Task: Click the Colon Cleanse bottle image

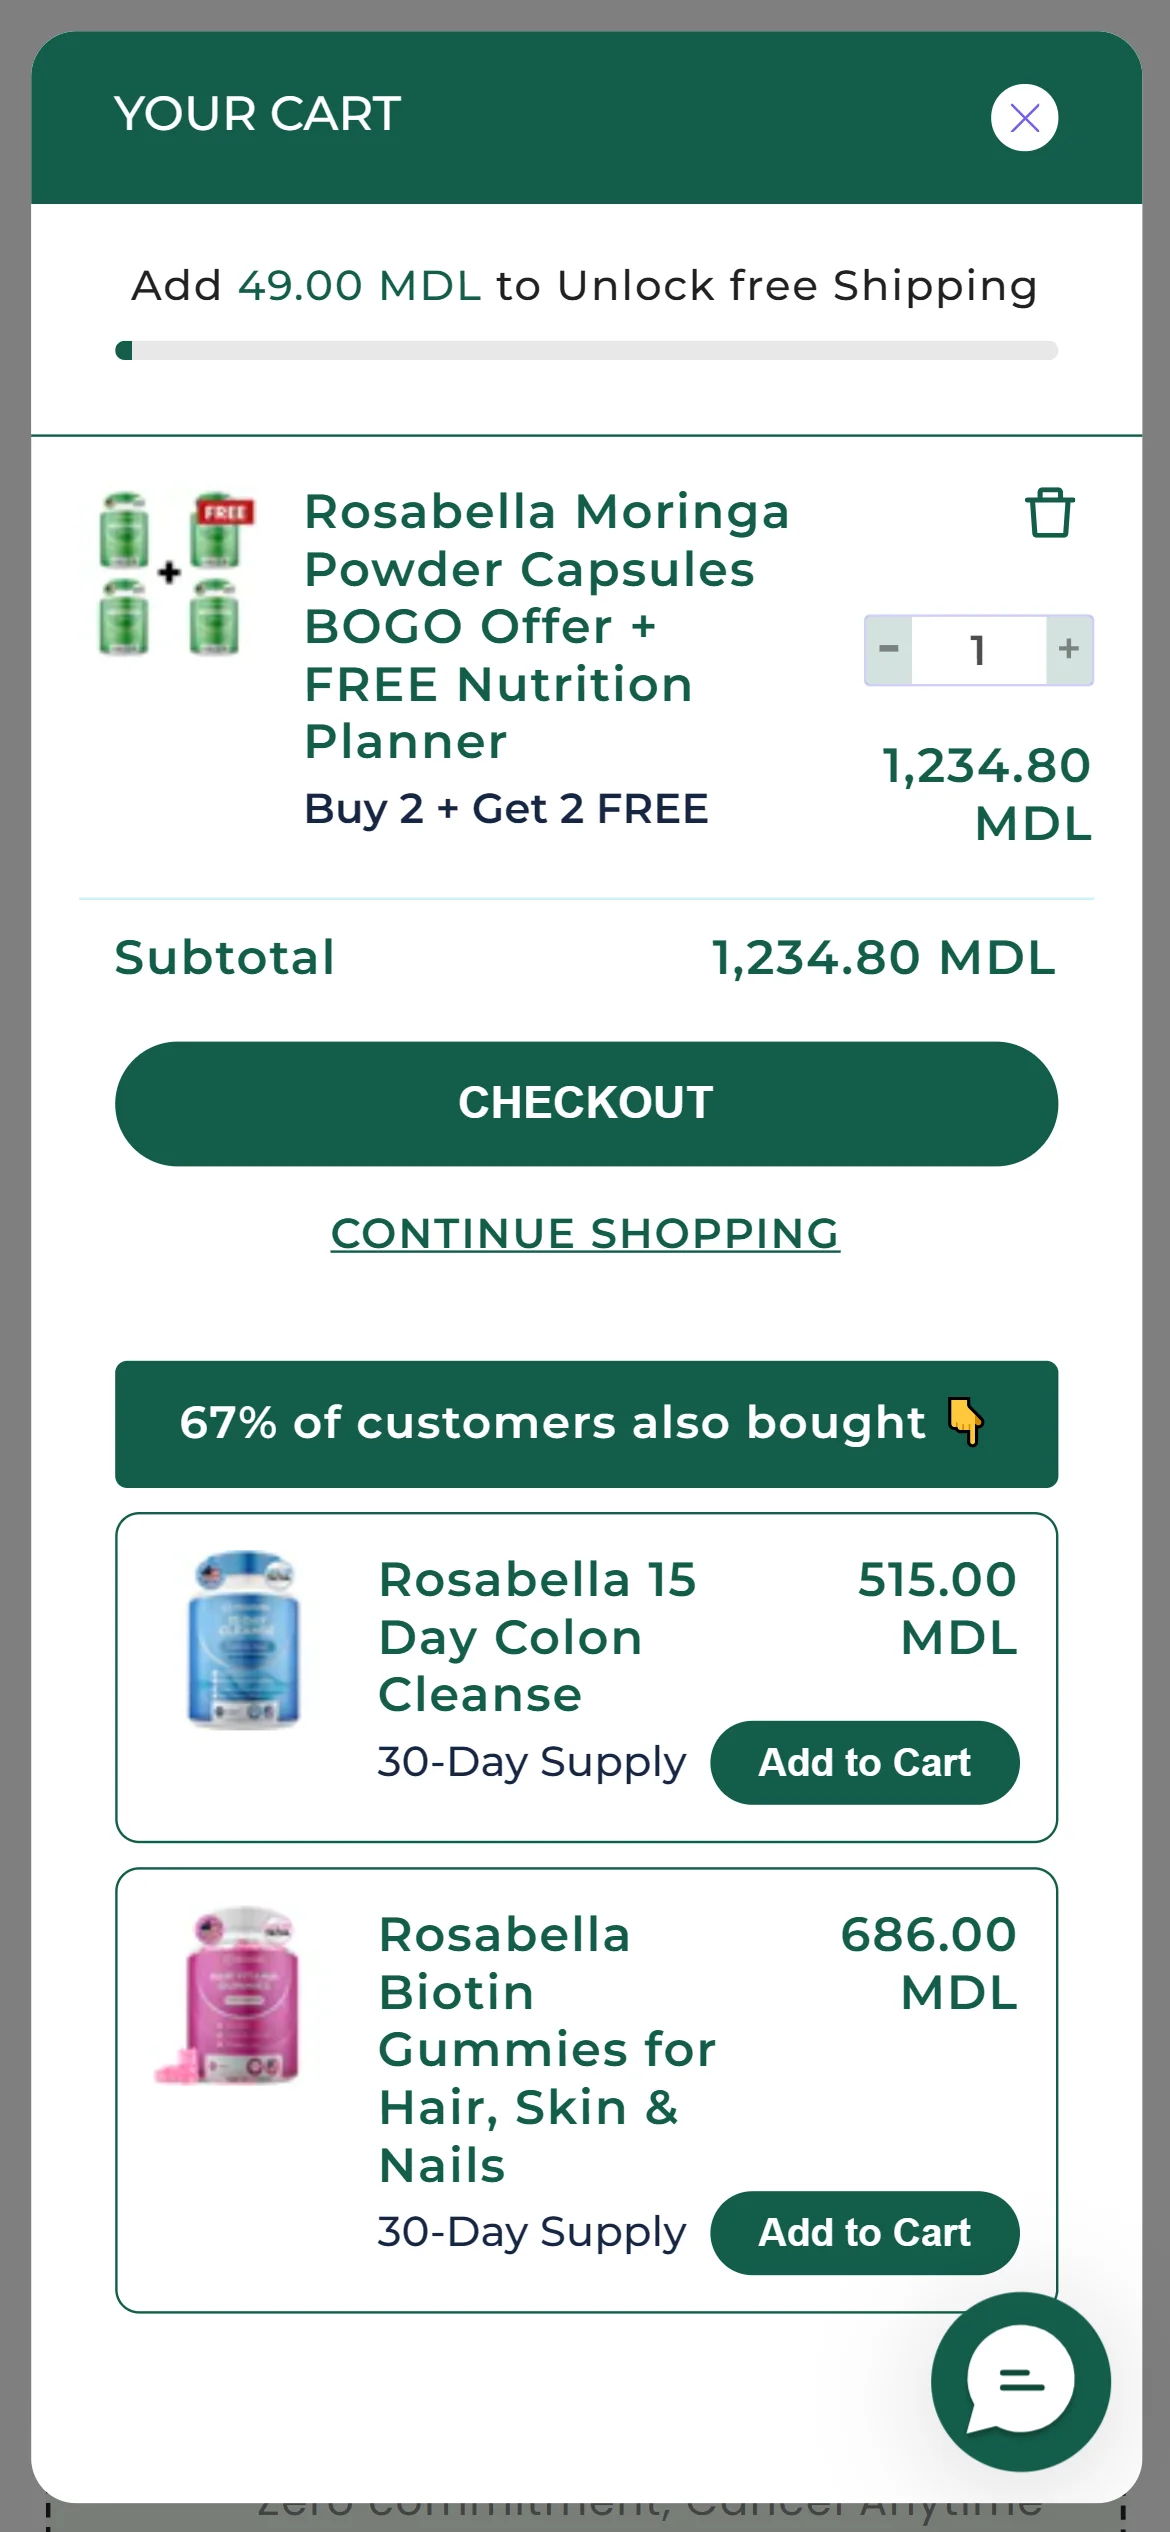Action: pos(243,1638)
